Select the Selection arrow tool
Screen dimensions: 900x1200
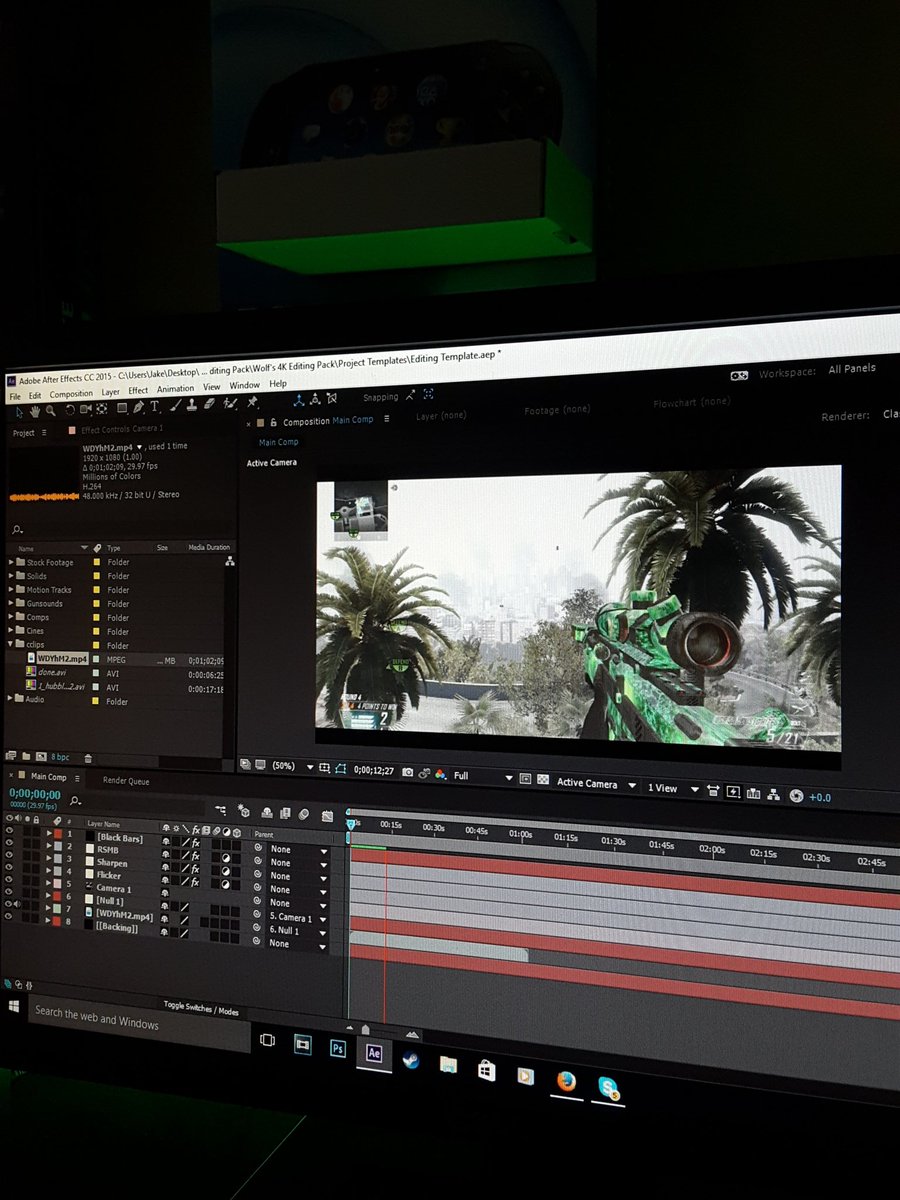pos(19,411)
